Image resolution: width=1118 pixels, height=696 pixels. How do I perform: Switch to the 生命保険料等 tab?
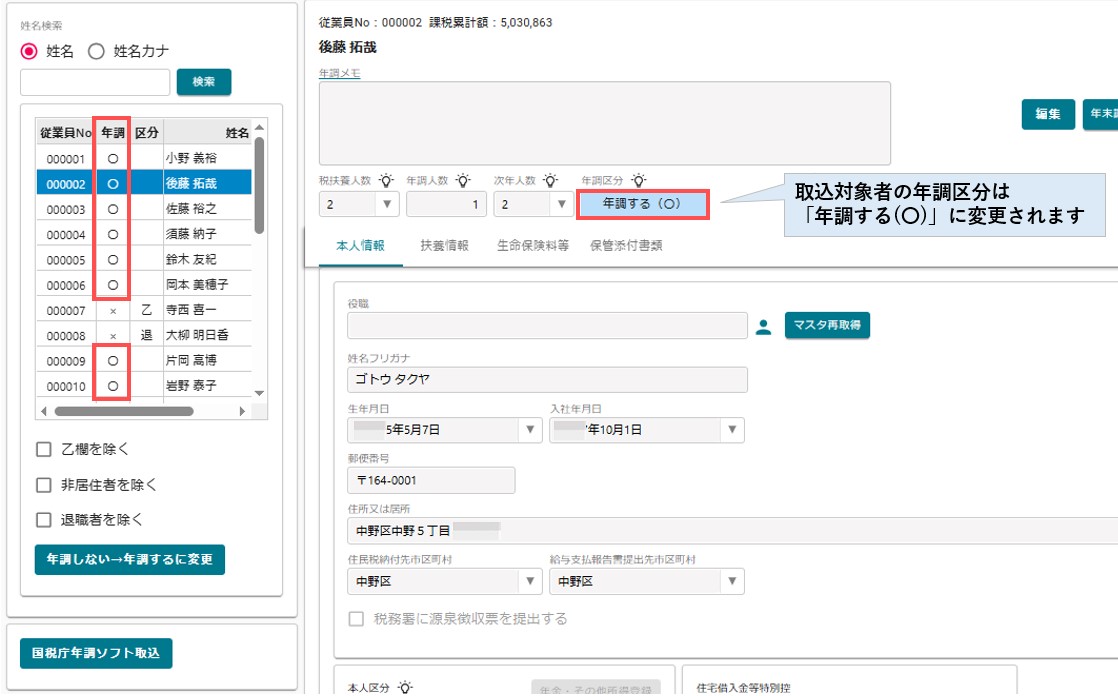(533, 245)
